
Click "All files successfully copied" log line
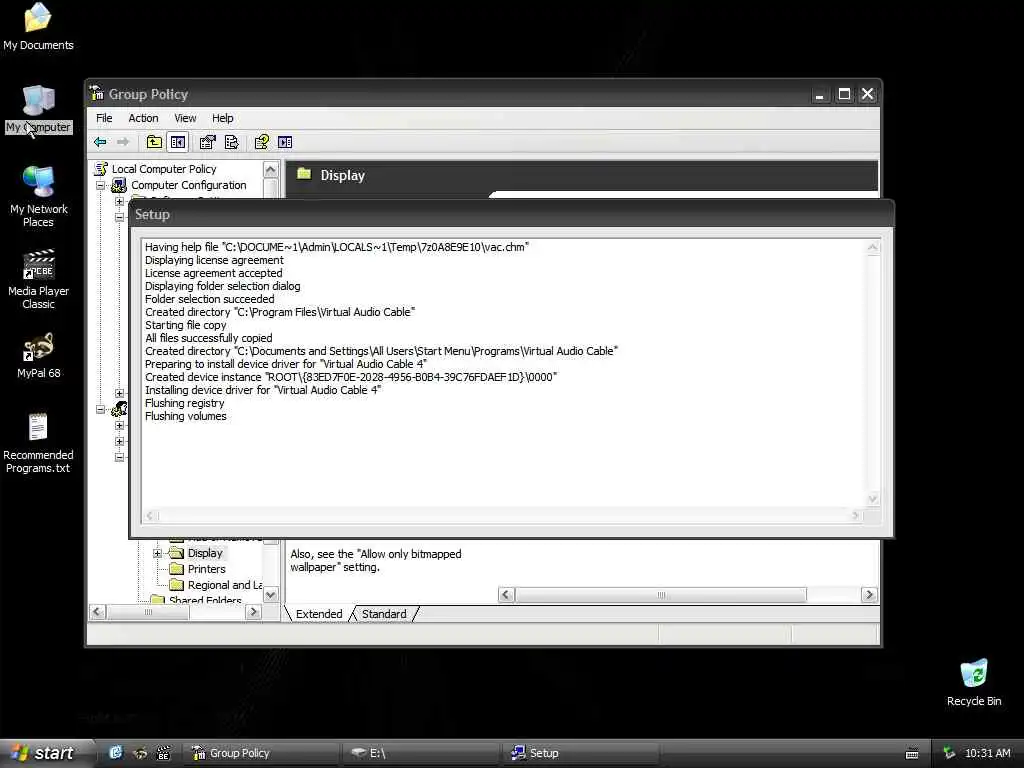pos(208,338)
